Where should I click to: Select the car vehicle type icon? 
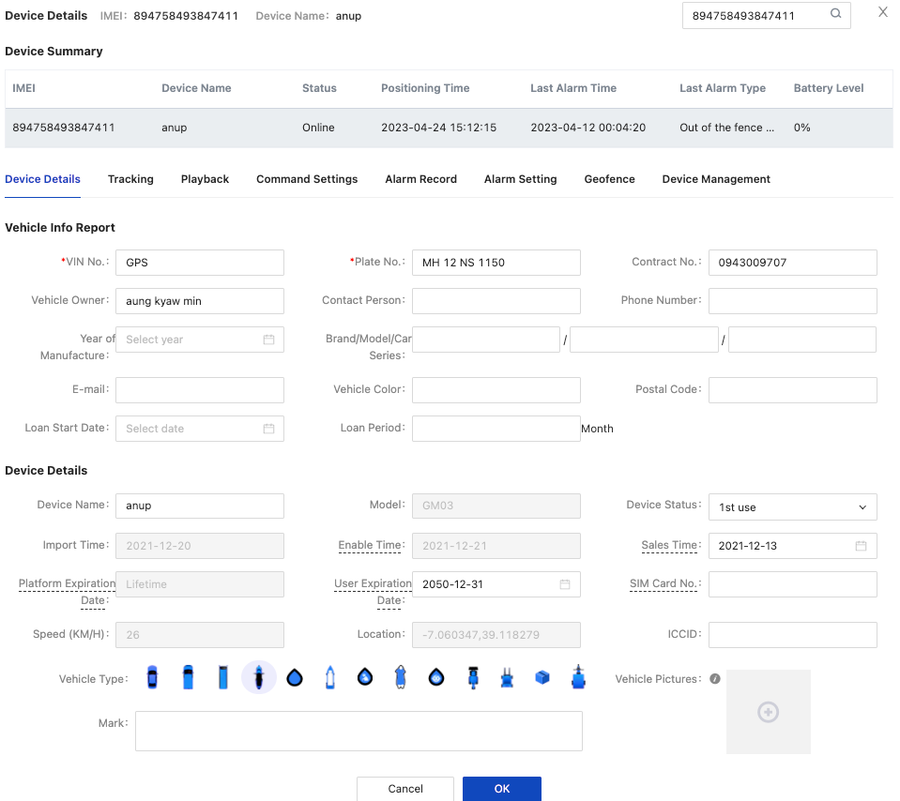point(152,678)
